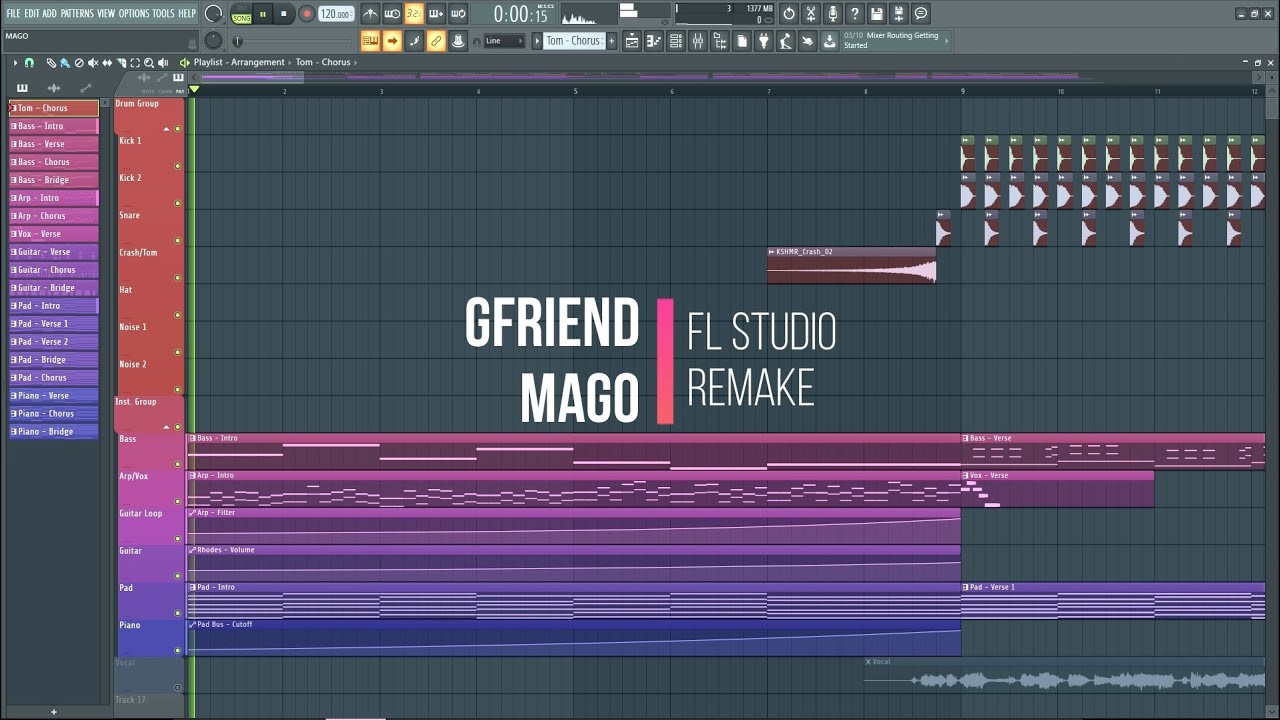Select the zoom tool in playlist
Viewport: 1280px width, 720px height.
[x=149, y=63]
